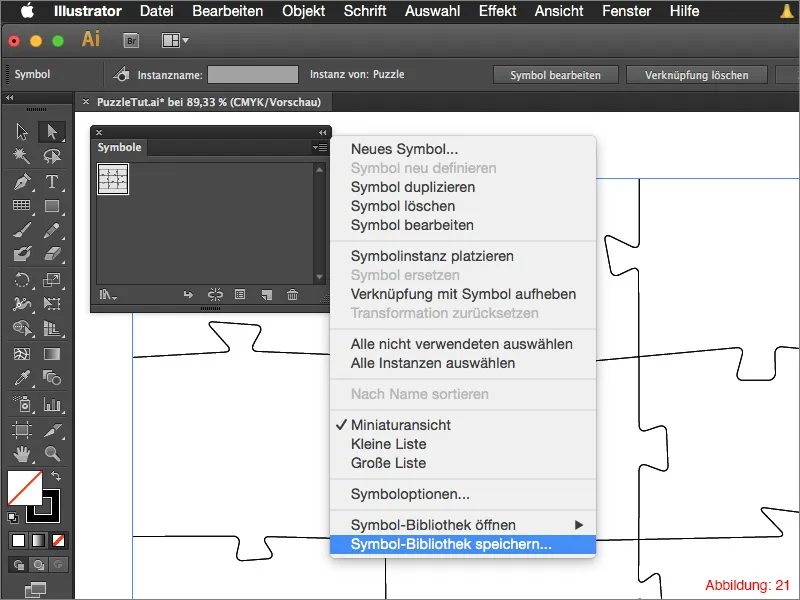The height and width of the screenshot is (600, 800).
Task: Apply solid Color mode button
Action: click(x=18, y=540)
